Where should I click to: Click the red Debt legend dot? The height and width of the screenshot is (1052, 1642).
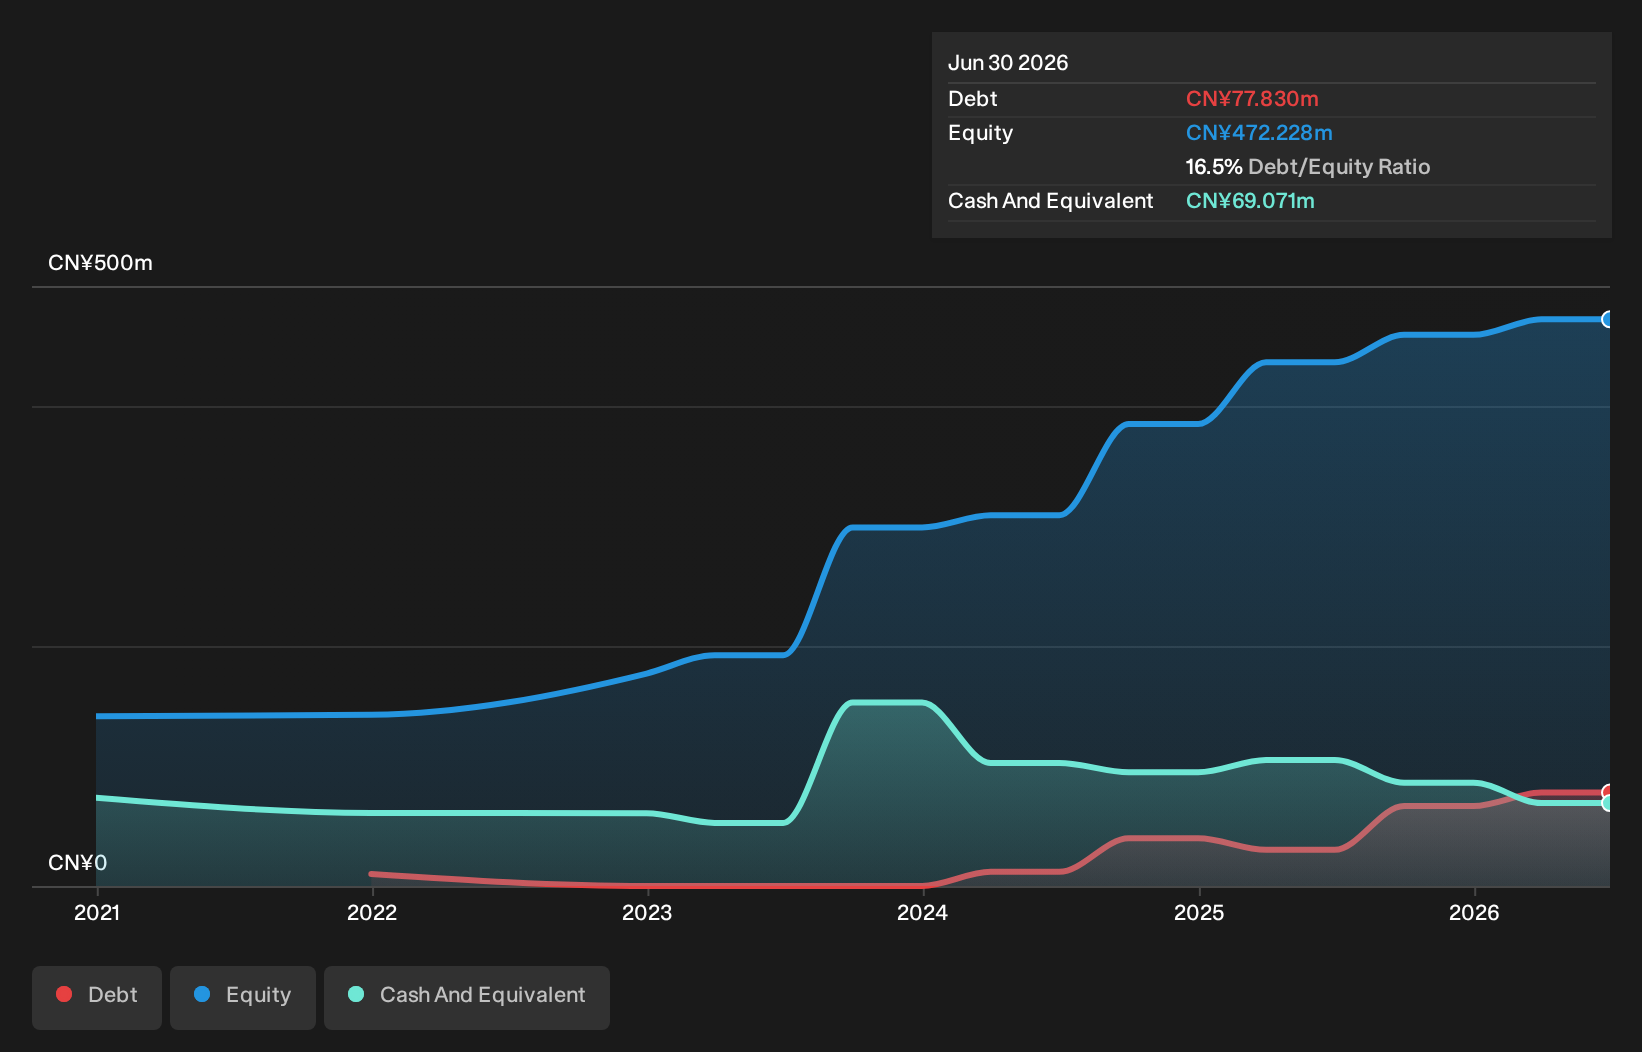[x=64, y=994]
